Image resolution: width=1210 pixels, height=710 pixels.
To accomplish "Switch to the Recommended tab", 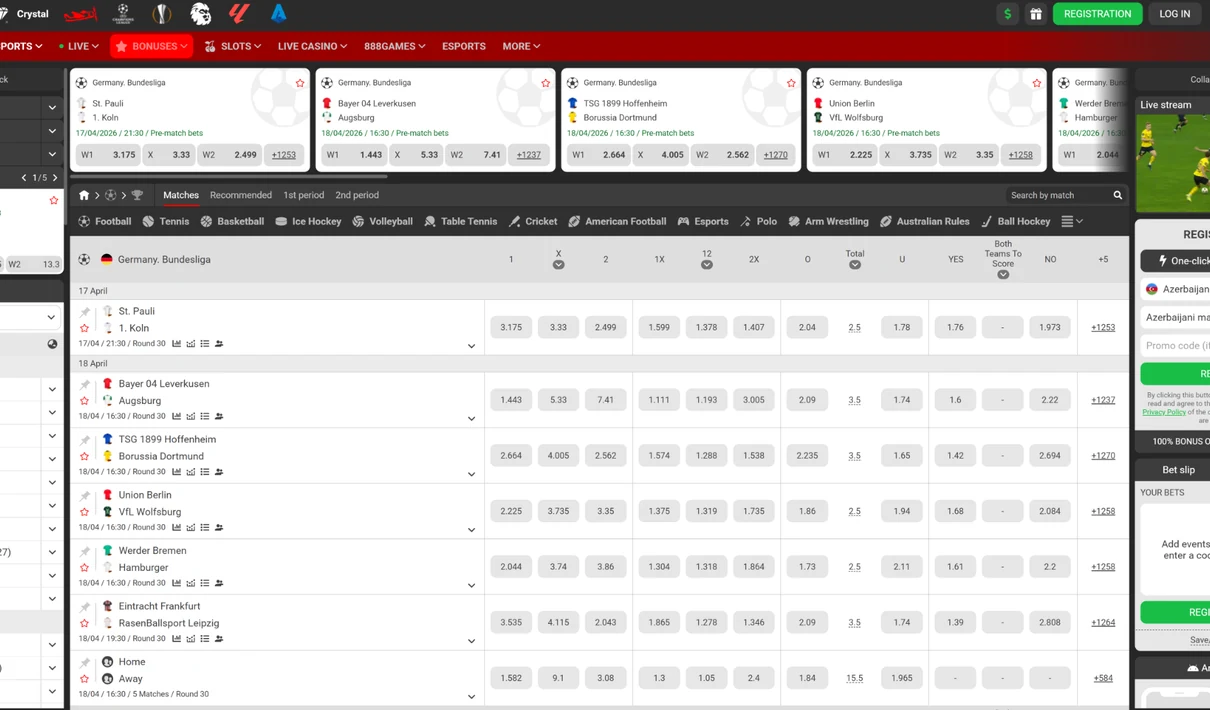I will [x=241, y=195].
